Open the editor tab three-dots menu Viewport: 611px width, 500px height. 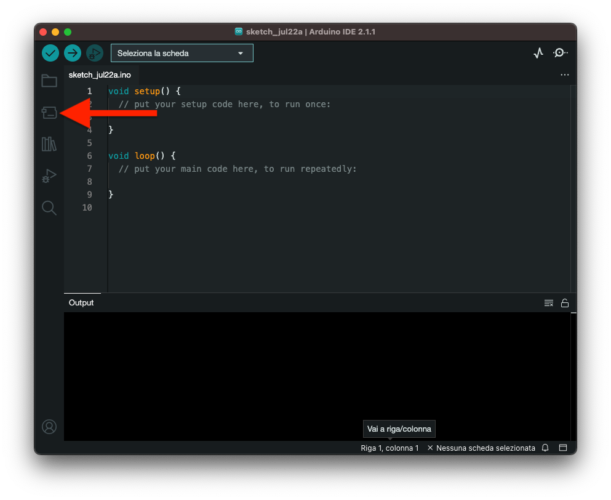pos(564,75)
